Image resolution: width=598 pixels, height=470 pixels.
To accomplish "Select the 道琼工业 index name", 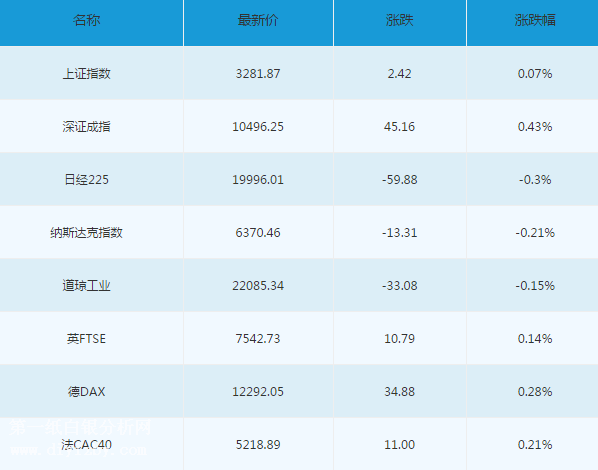I will point(87,285).
